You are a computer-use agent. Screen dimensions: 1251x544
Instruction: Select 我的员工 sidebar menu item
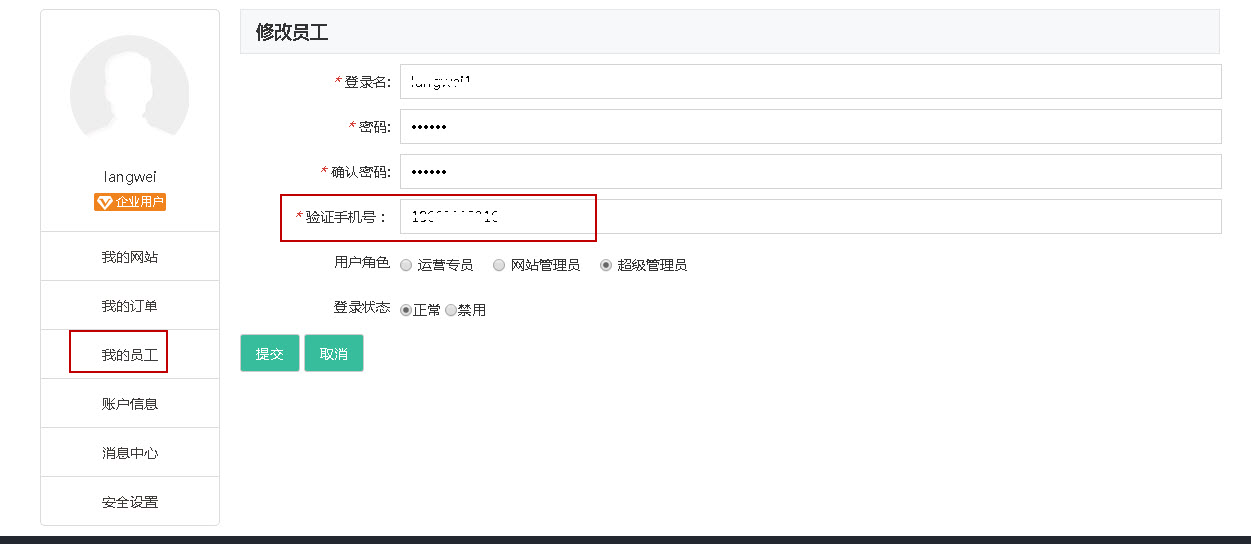(x=130, y=355)
